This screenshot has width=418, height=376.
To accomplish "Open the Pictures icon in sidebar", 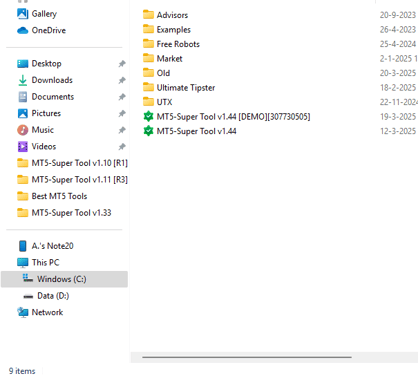I will 23,113.
